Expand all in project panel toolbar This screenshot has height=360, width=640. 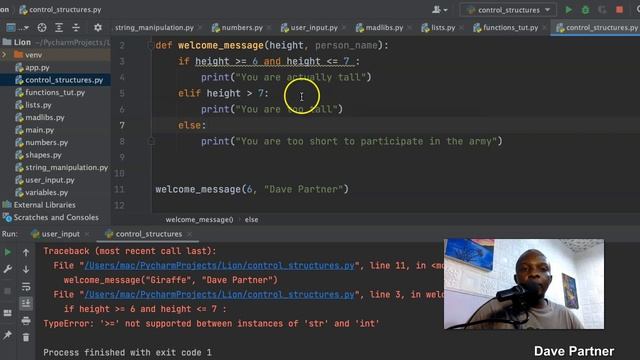point(59,28)
